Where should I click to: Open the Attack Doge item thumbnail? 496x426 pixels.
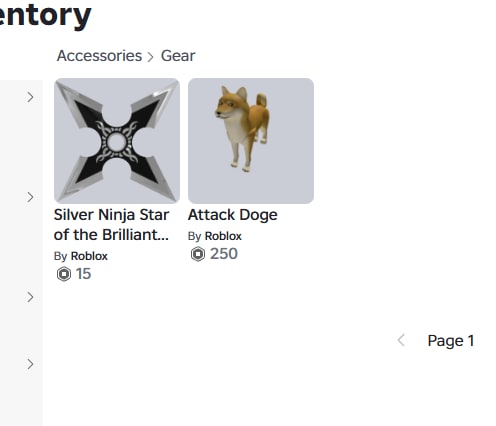[x=251, y=141]
